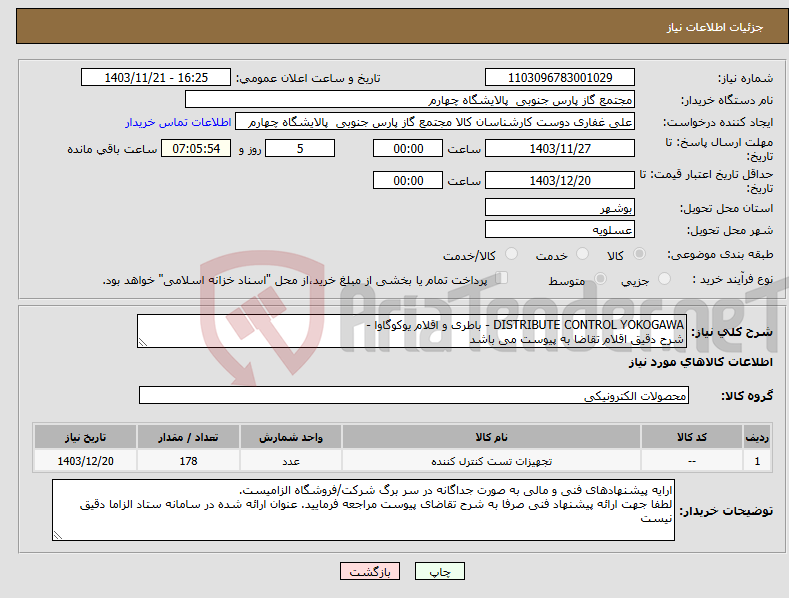Screen dimensions: 789x598
Task: Click the واحد شمارش column header
Action: 291,437
